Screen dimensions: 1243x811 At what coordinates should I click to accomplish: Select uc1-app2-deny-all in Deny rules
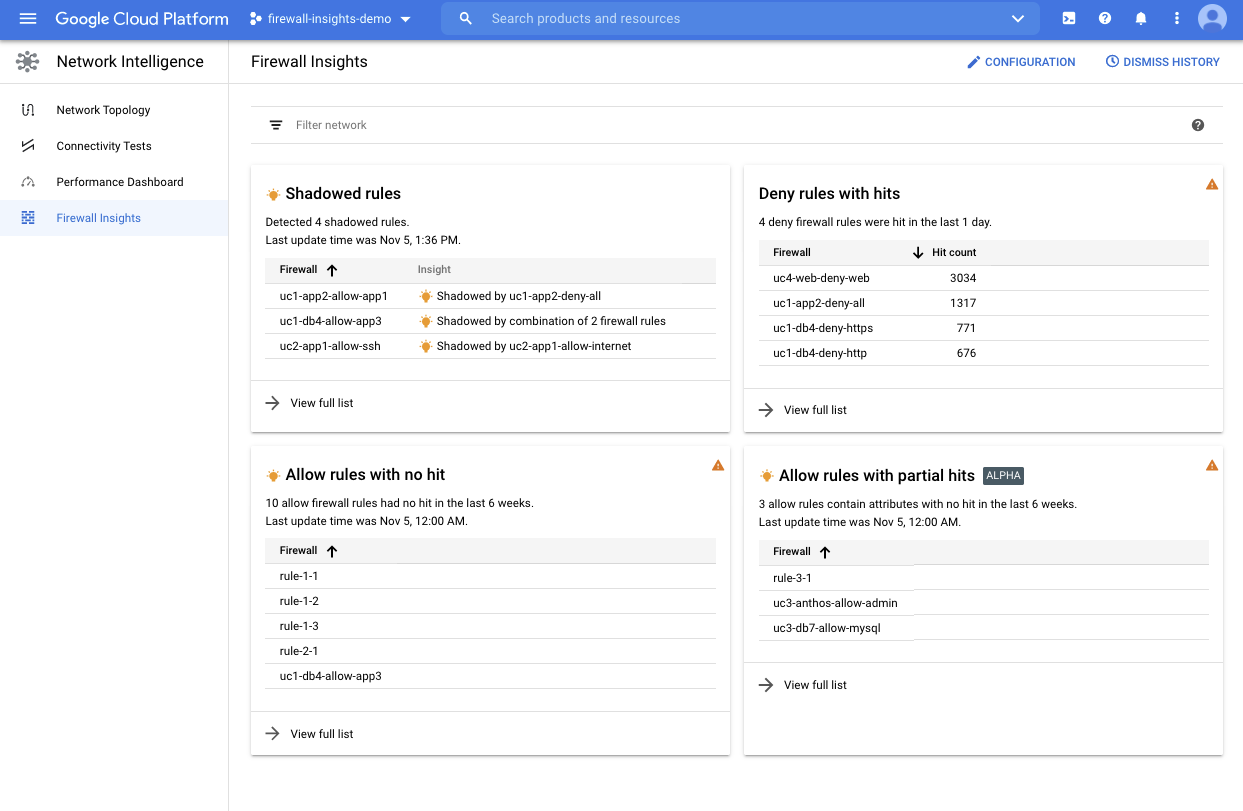984,303
